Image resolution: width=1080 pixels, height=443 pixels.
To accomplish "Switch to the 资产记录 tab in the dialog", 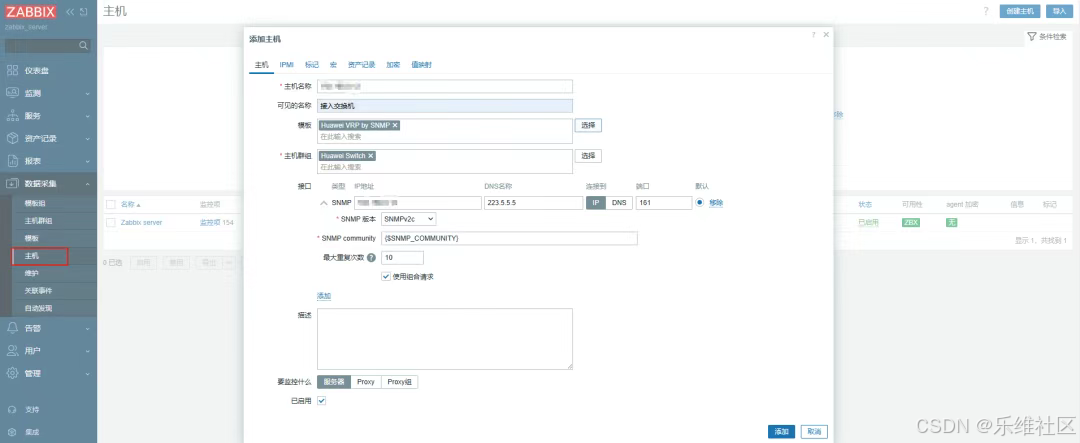I will [x=362, y=65].
